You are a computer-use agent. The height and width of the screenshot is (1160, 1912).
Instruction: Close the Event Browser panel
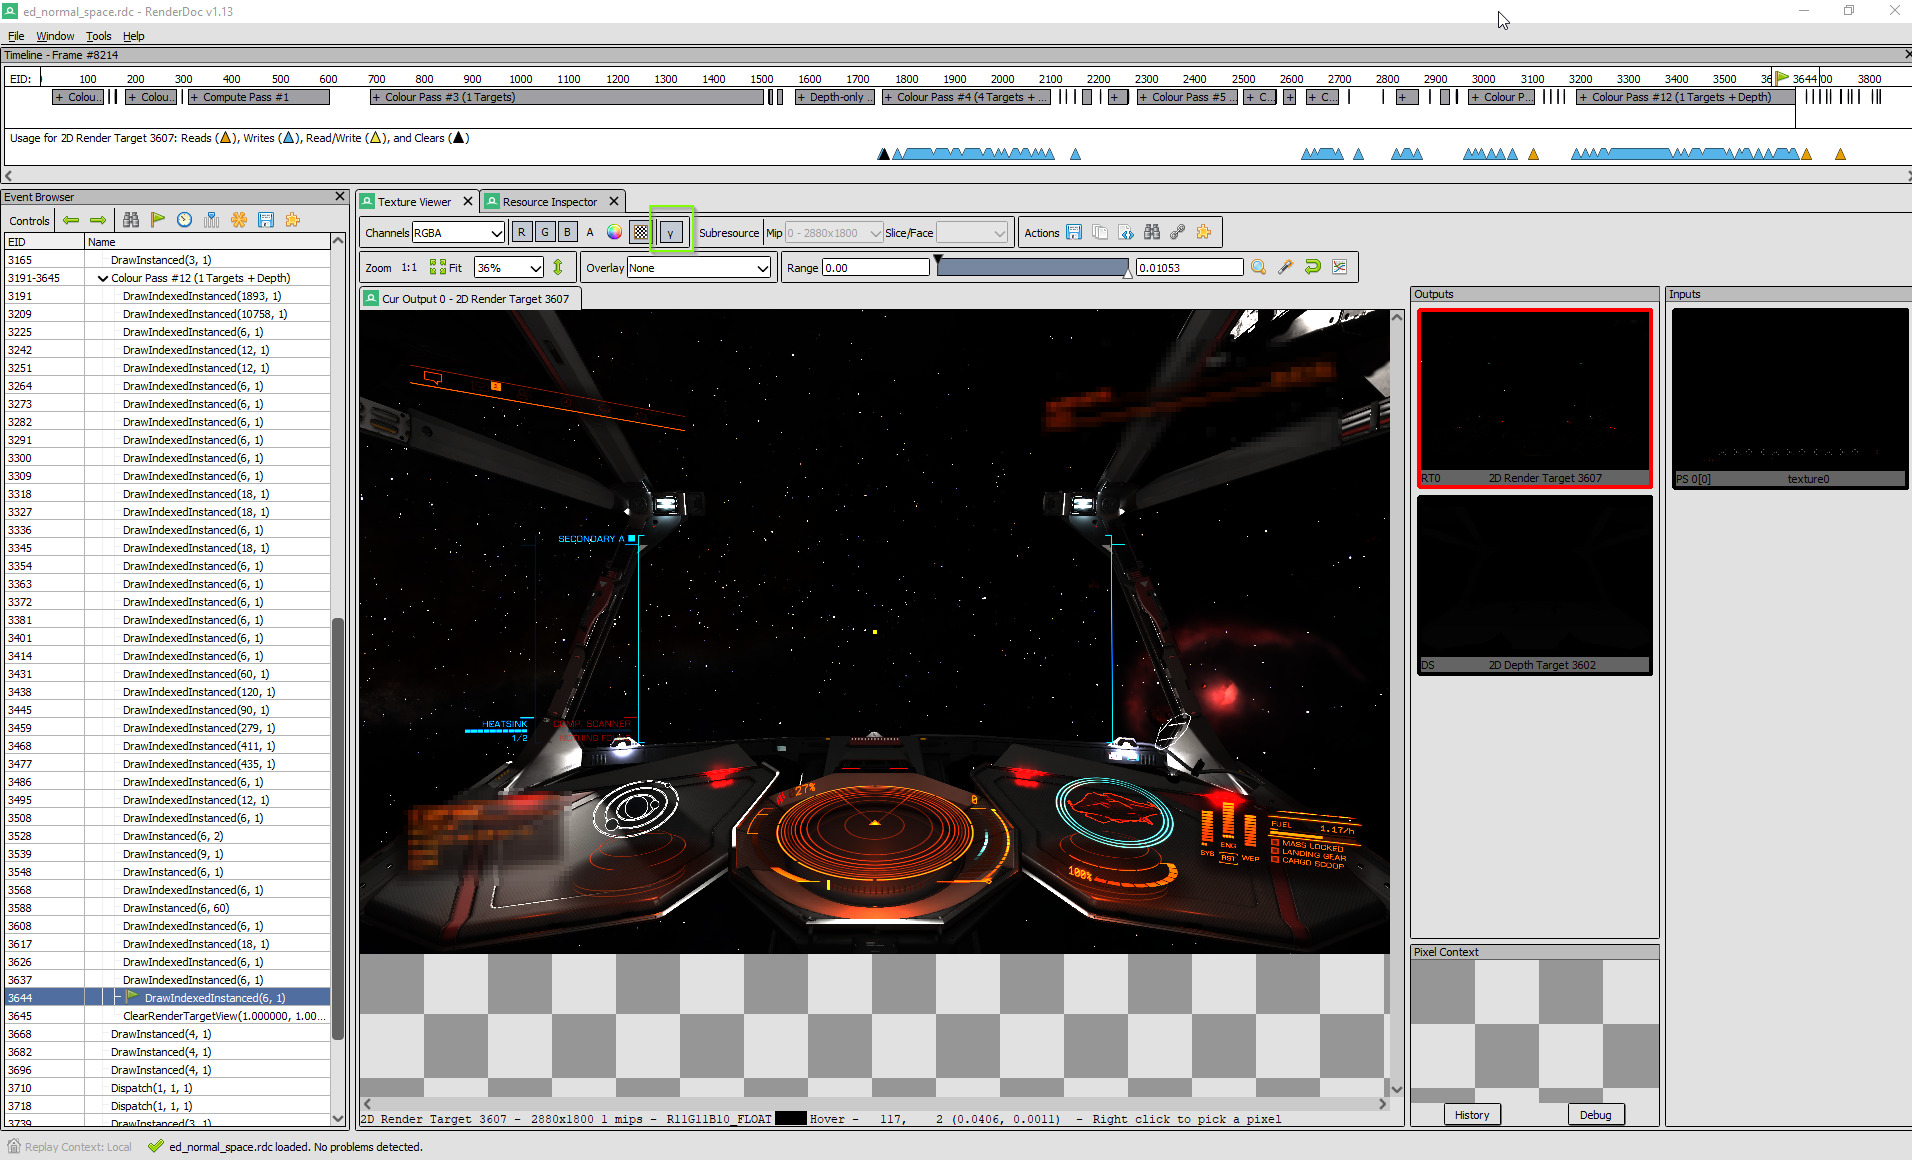(x=340, y=197)
